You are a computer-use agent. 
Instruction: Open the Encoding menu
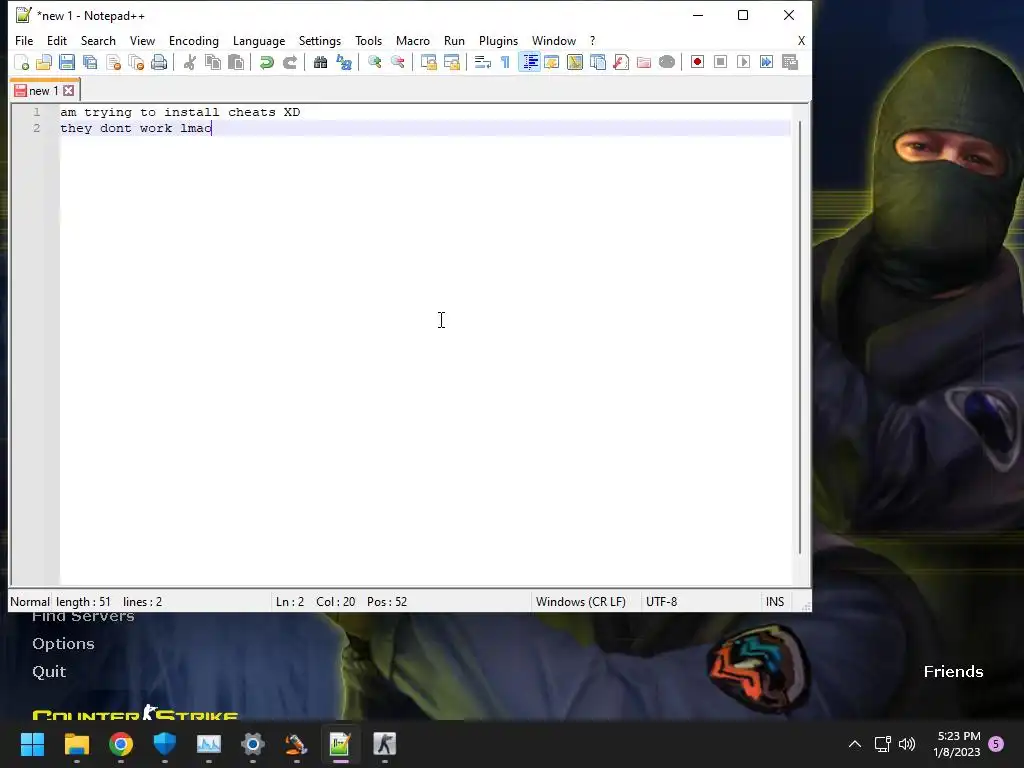[x=193, y=40]
